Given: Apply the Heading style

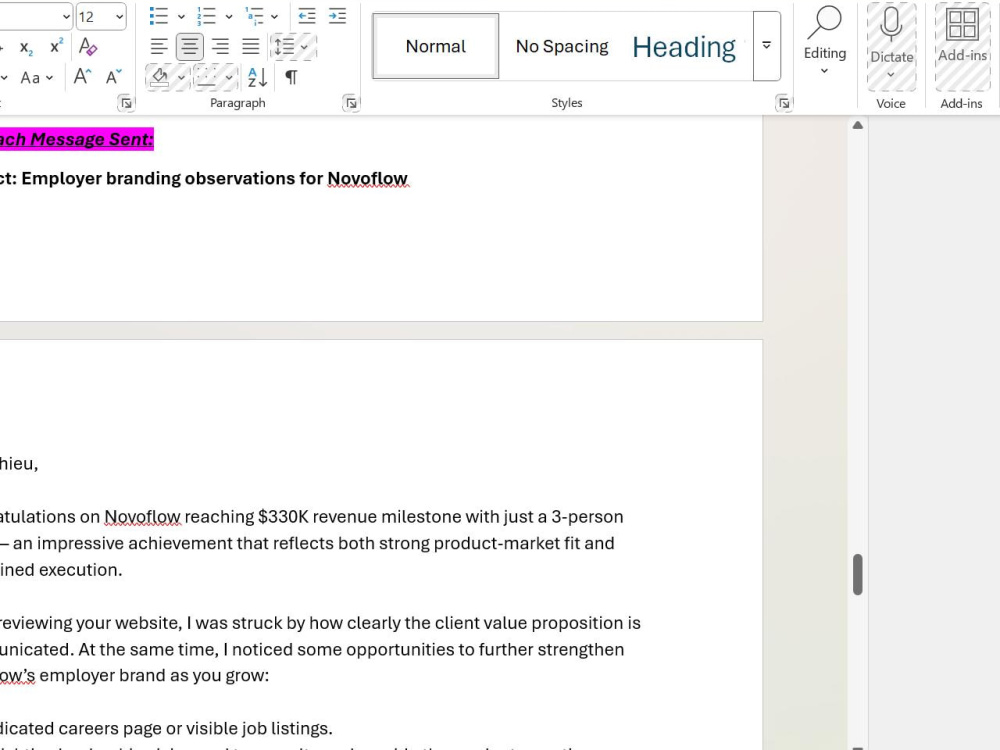Looking at the screenshot, I should coord(684,46).
